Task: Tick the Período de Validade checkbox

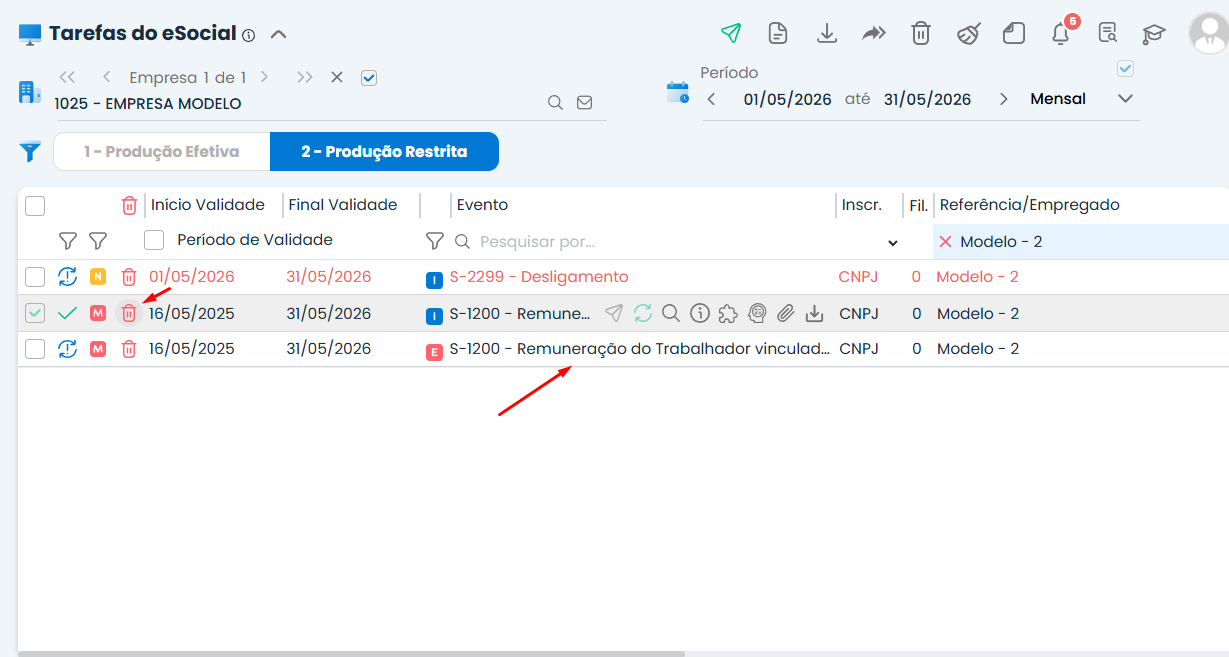Action: tap(154, 240)
